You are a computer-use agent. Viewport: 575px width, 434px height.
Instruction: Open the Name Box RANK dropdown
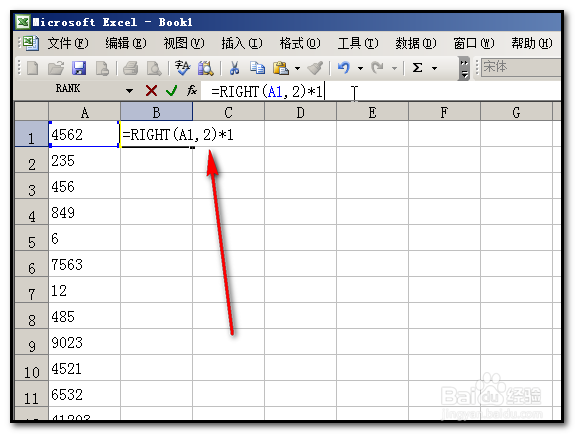coord(129,91)
